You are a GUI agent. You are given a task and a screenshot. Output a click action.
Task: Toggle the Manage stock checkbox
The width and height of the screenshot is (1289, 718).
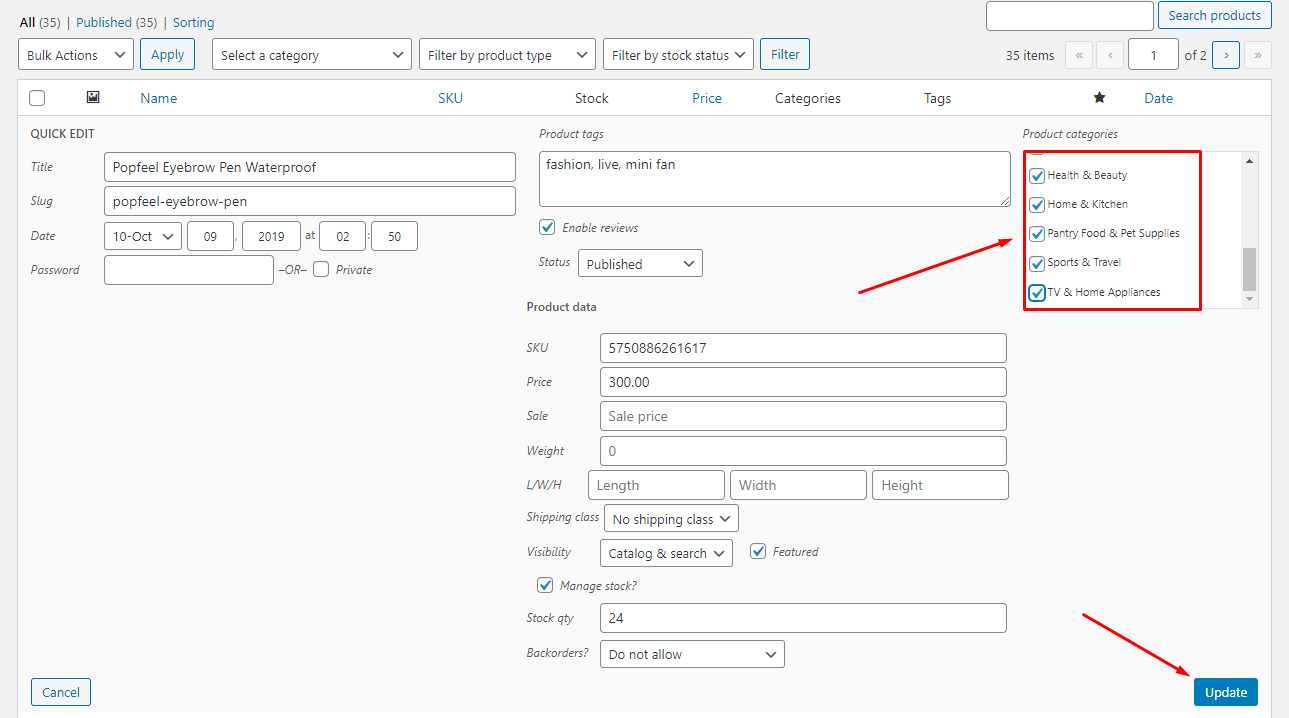click(545, 585)
